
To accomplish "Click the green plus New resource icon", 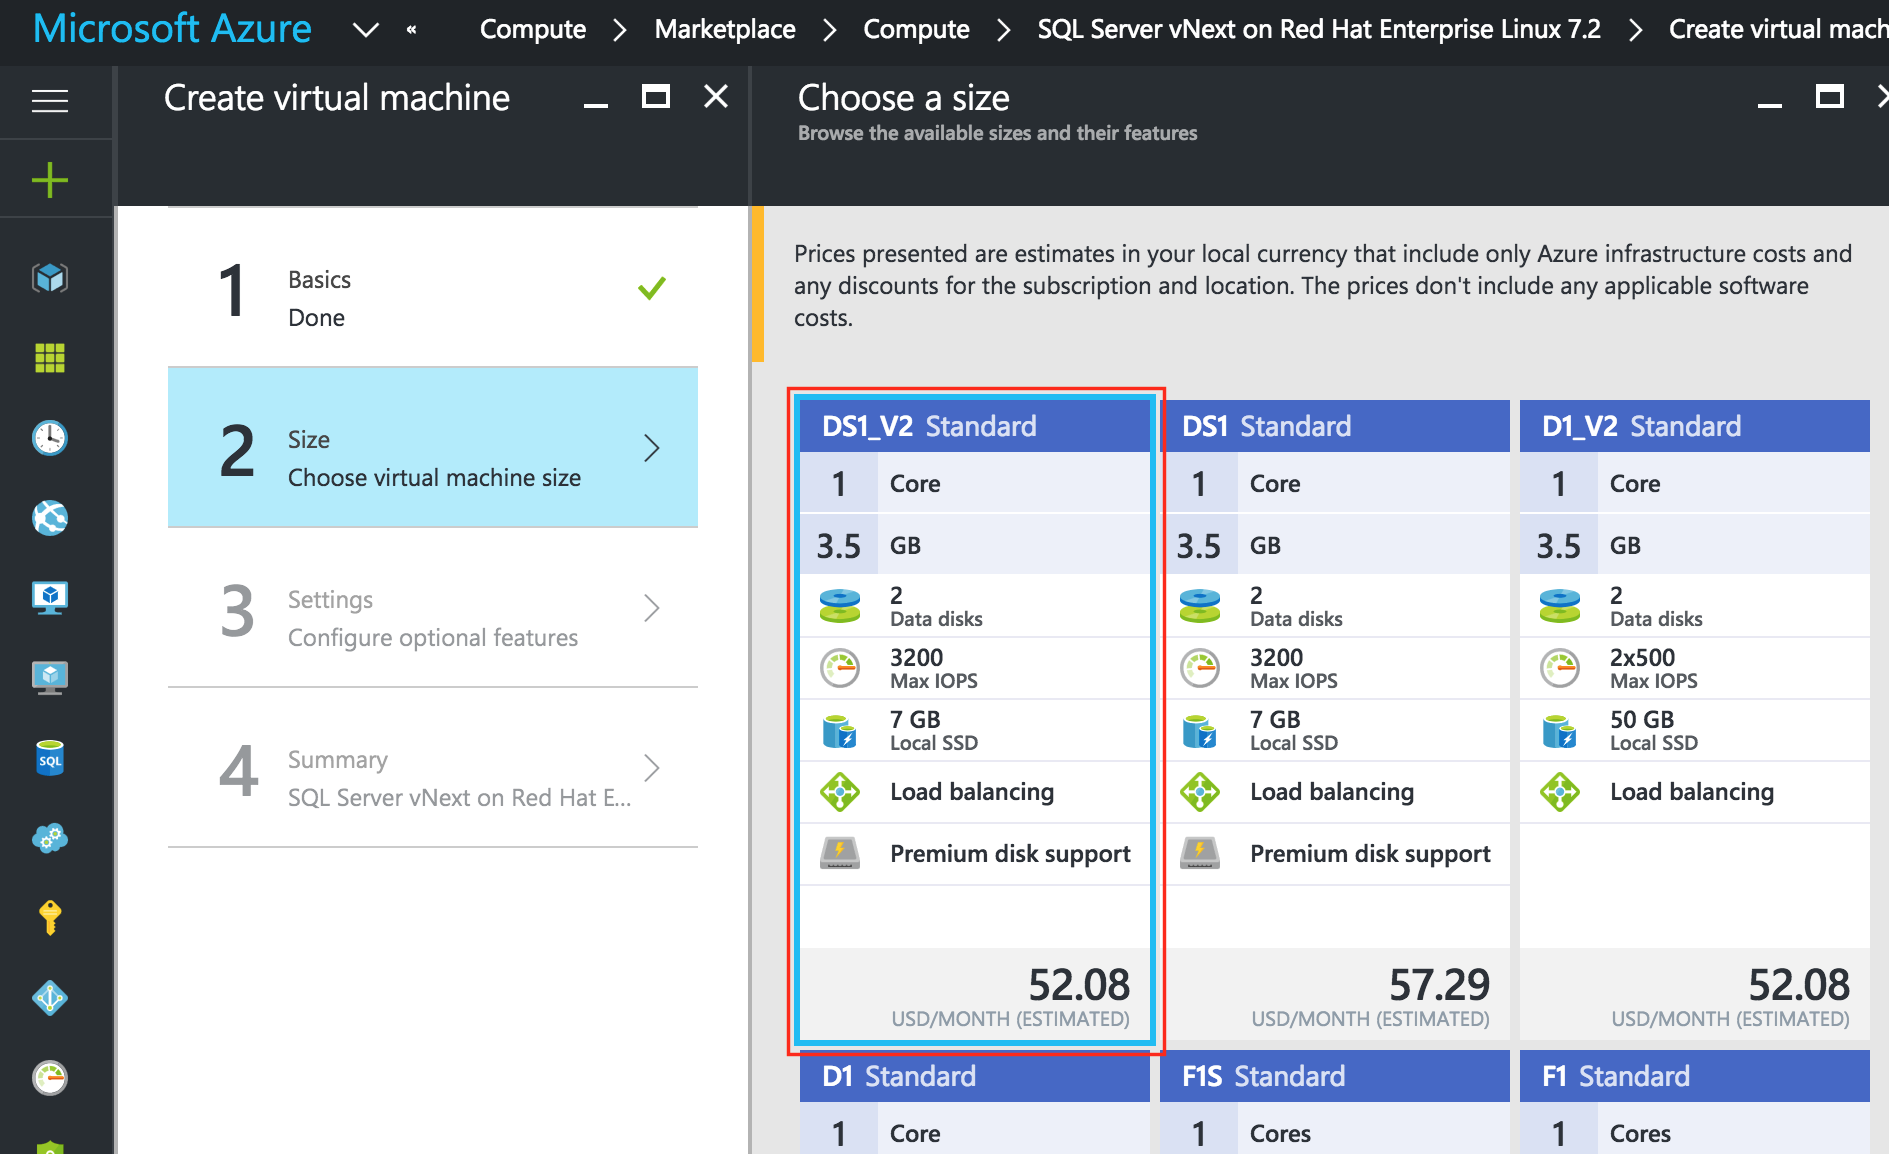I will pos(50,180).
